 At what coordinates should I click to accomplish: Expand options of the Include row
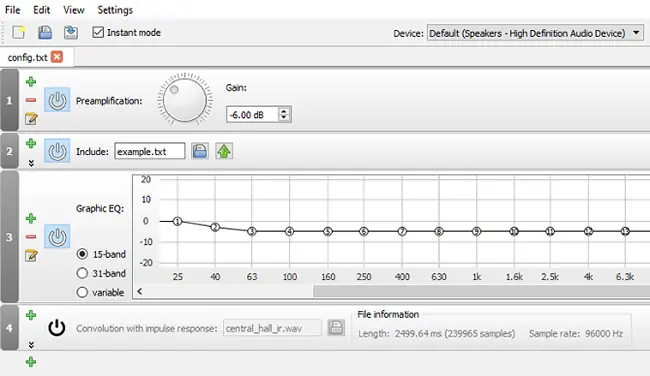31,163
